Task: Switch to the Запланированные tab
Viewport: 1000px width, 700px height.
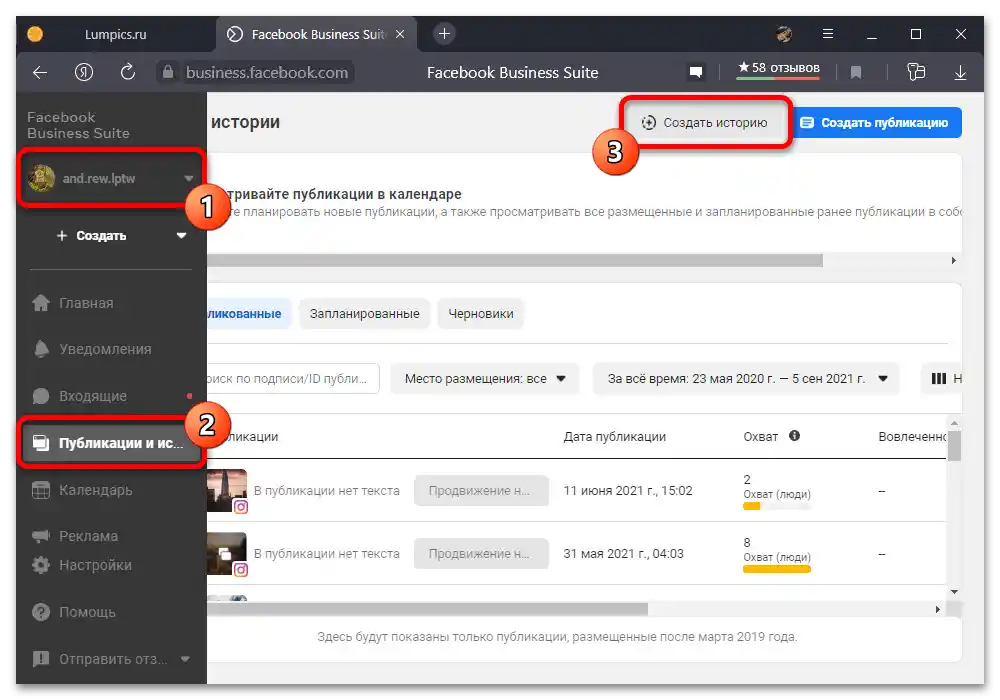Action: tap(364, 314)
